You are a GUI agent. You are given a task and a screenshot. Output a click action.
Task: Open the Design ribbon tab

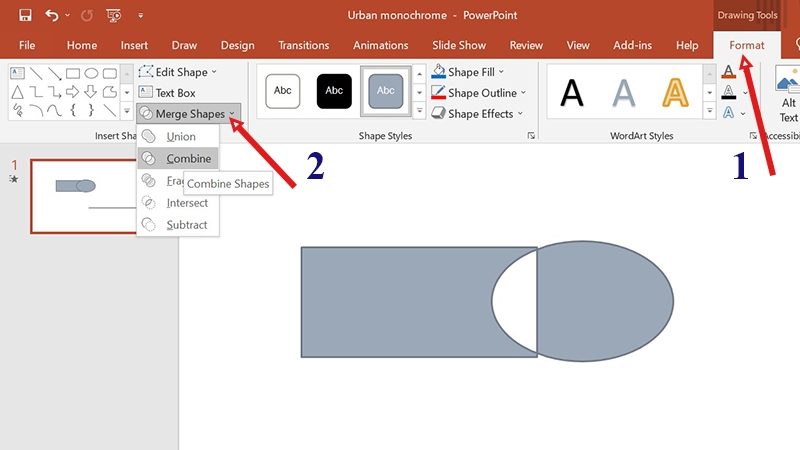click(237, 45)
